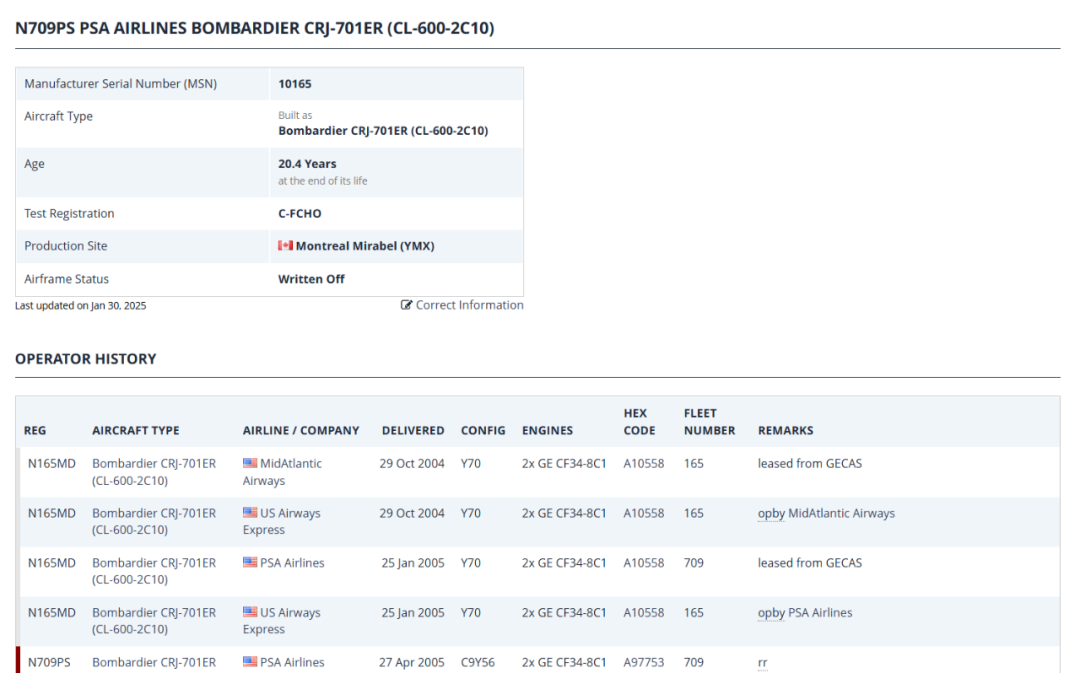
Task: Open PSA Airlines link in the N709PS row
Action: [292, 662]
